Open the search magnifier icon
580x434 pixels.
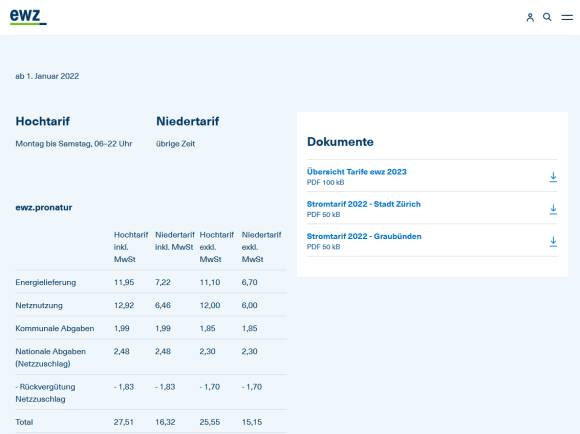pos(547,17)
